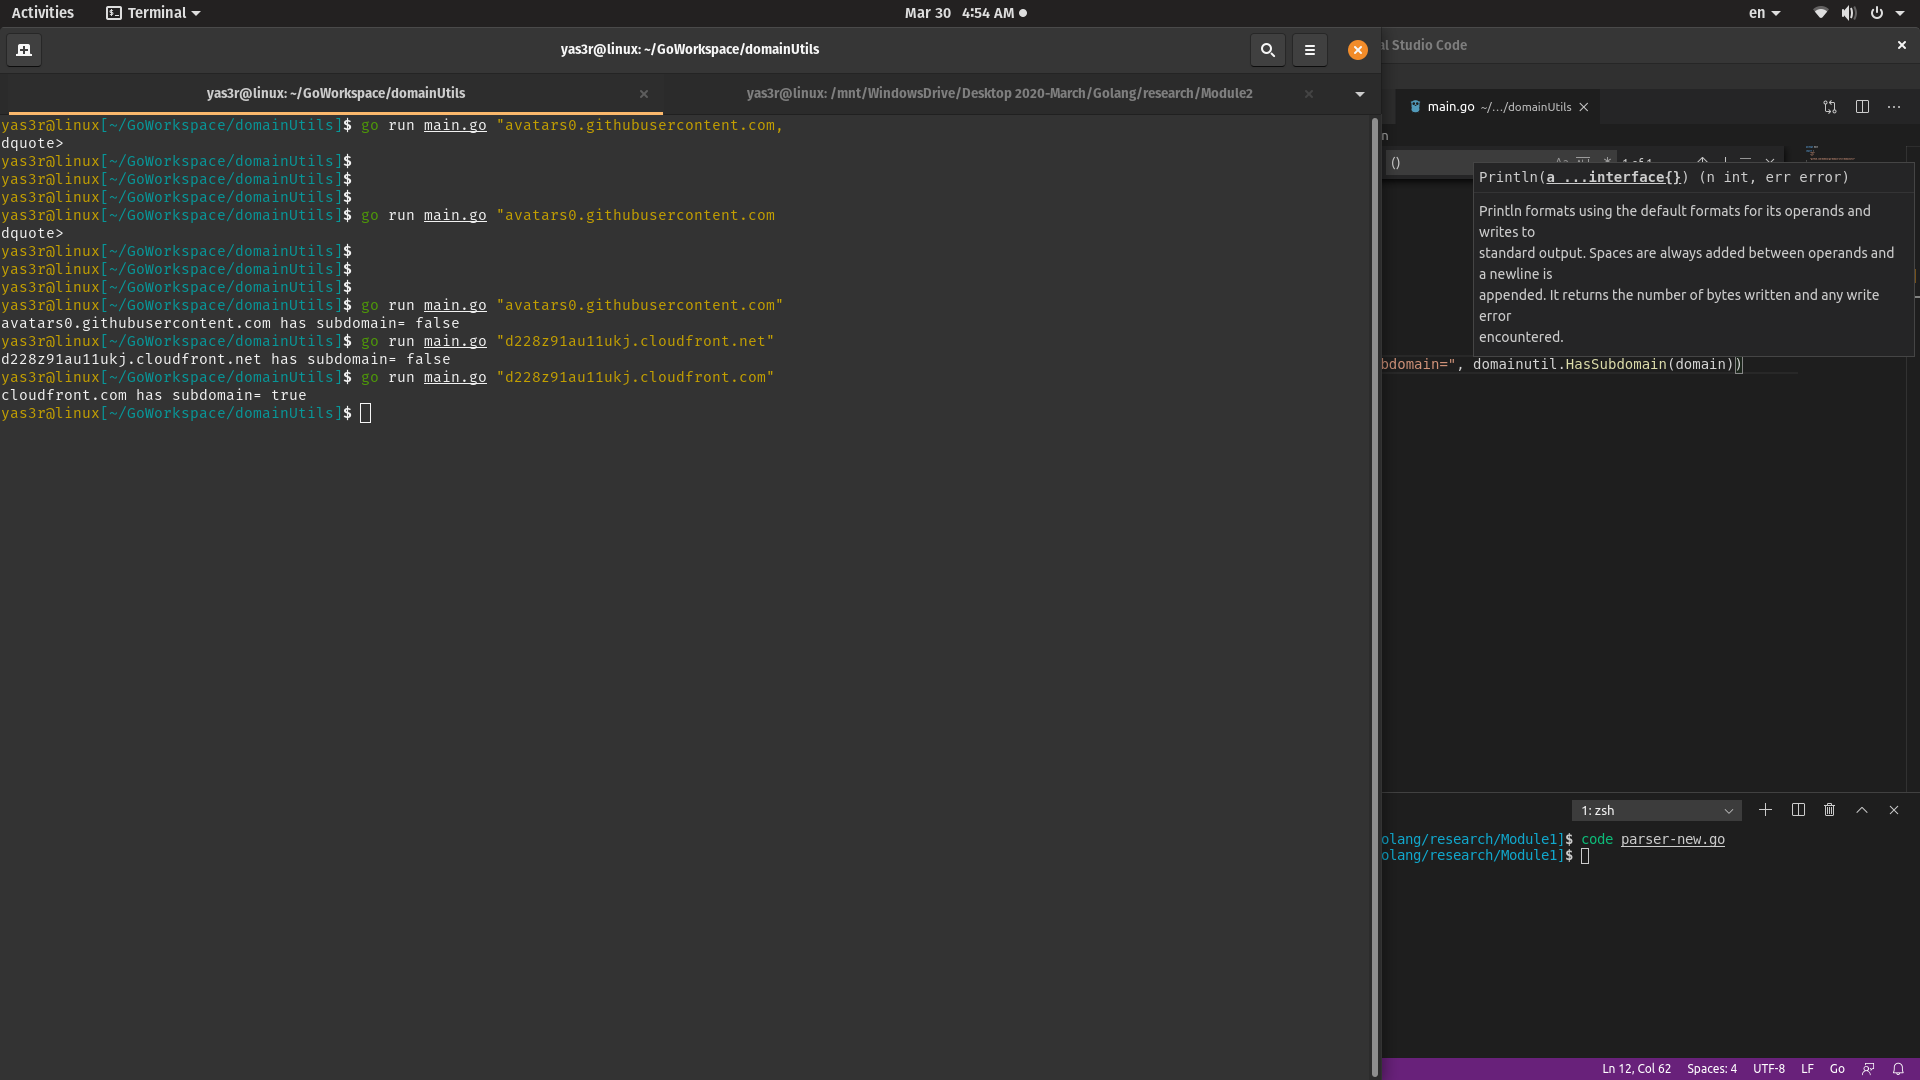Toggle Match Whole Word in the find widget
This screenshot has width=1920, height=1080.
(1584, 161)
